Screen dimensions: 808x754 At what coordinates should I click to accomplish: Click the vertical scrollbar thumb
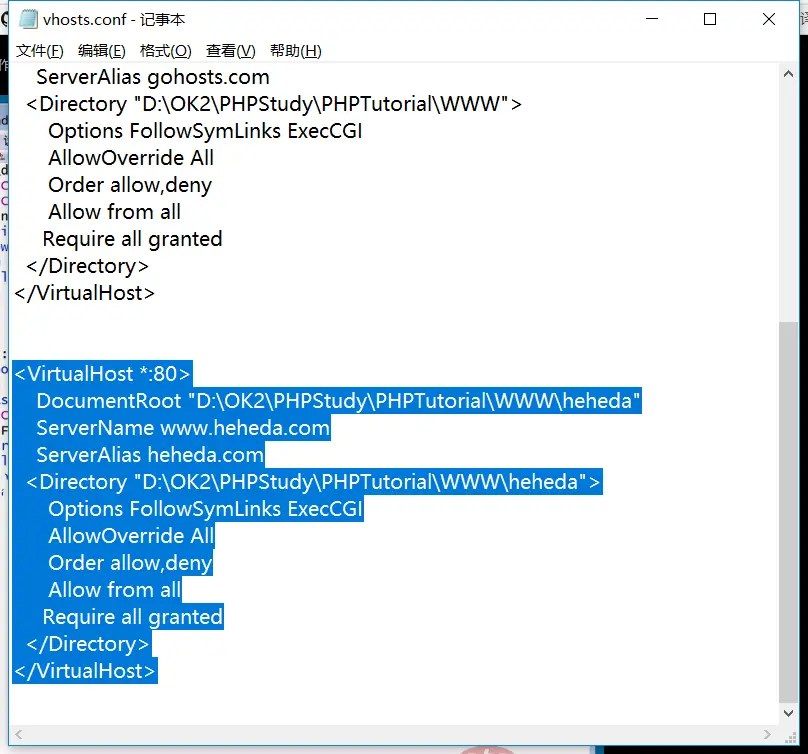788,512
